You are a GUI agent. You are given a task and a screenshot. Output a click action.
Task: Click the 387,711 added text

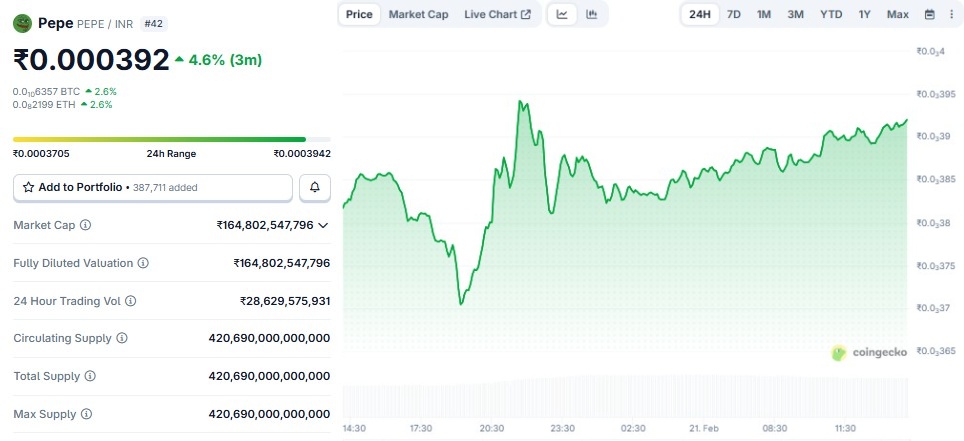165,188
